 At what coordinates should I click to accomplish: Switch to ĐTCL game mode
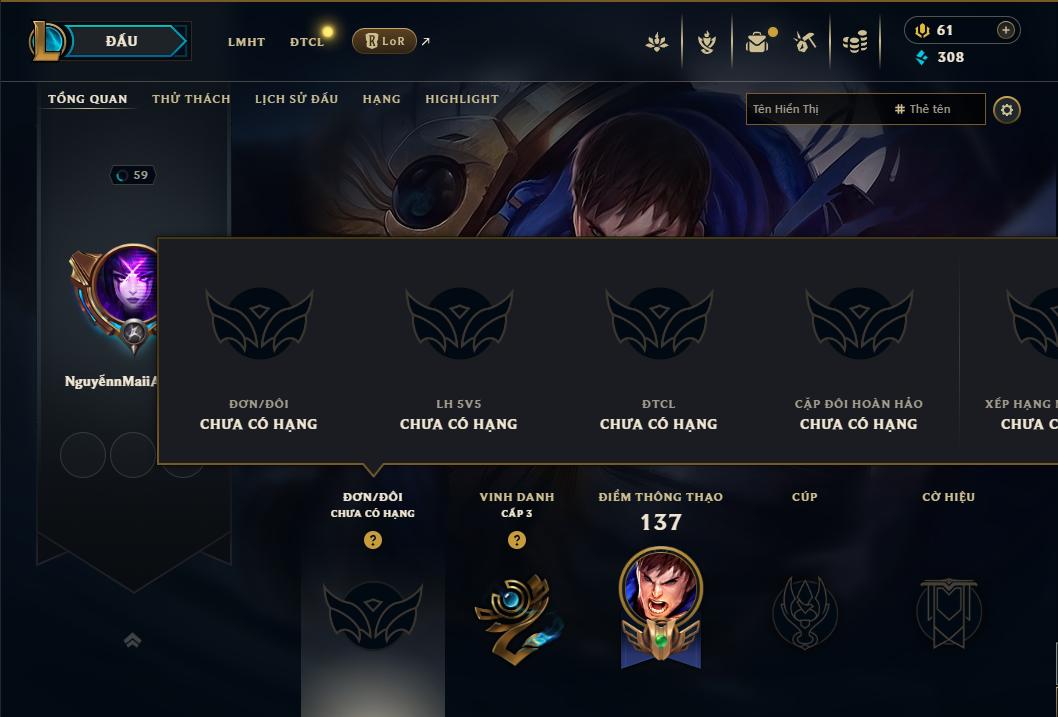(307, 42)
